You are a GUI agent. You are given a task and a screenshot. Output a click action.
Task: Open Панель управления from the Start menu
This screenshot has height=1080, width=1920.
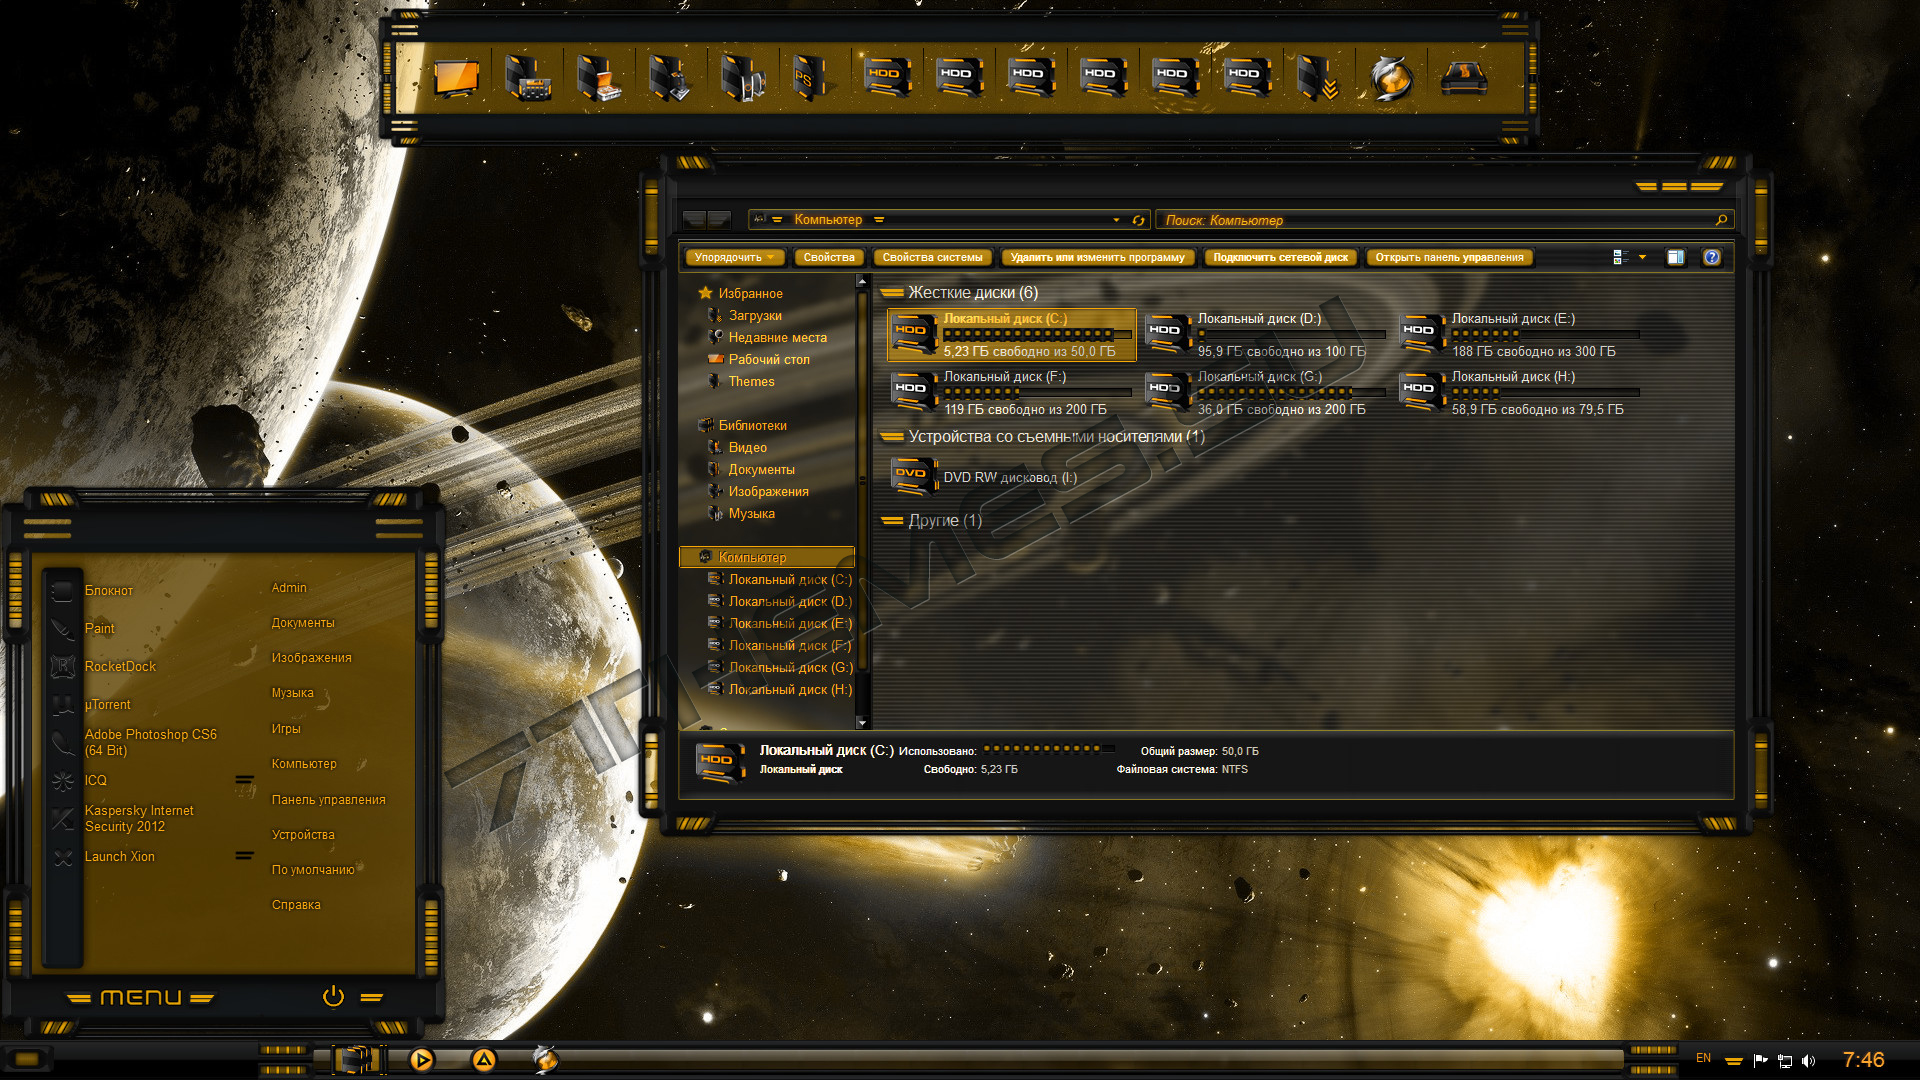click(328, 800)
